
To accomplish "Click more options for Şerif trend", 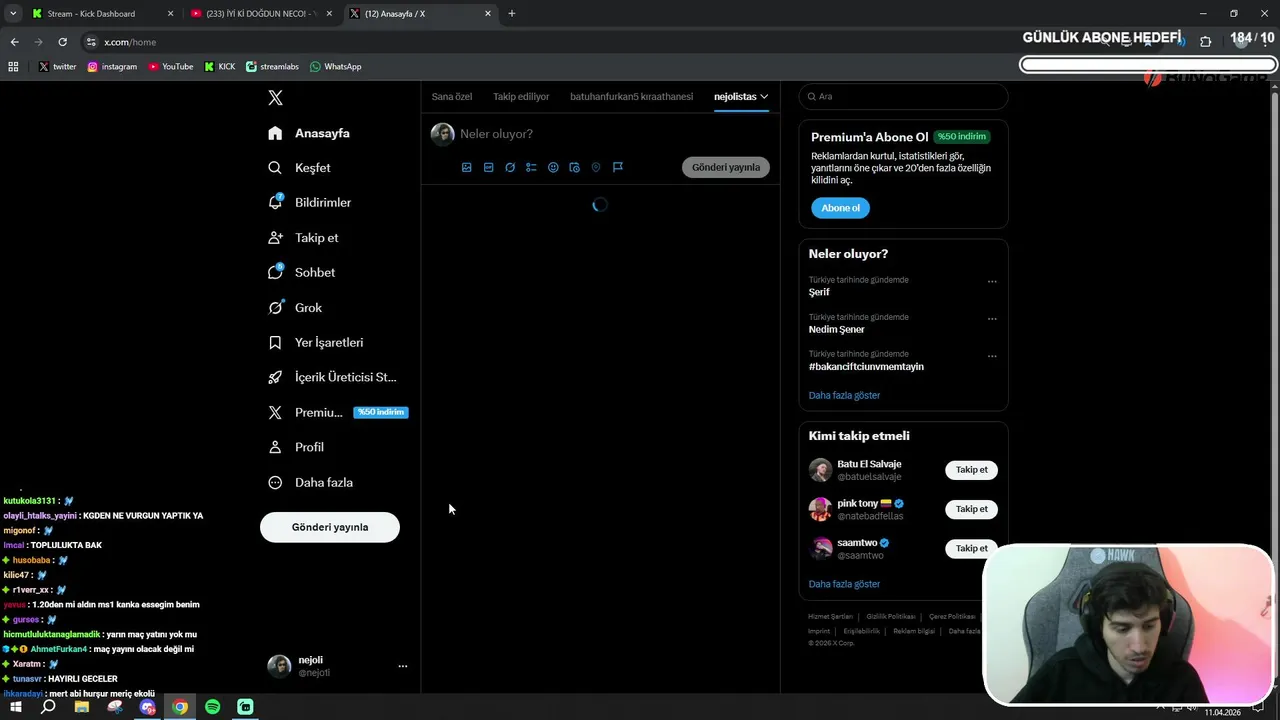I will coord(992,281).
